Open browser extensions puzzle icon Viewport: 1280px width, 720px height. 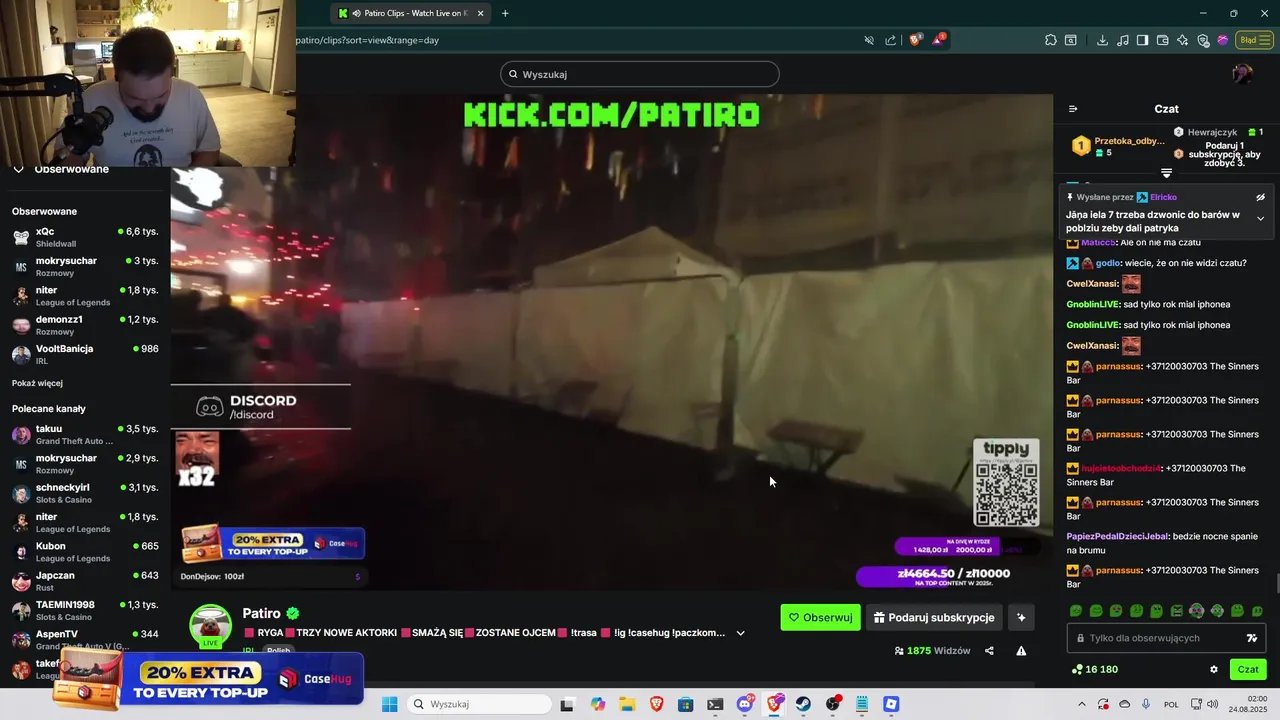point(1051,40)
